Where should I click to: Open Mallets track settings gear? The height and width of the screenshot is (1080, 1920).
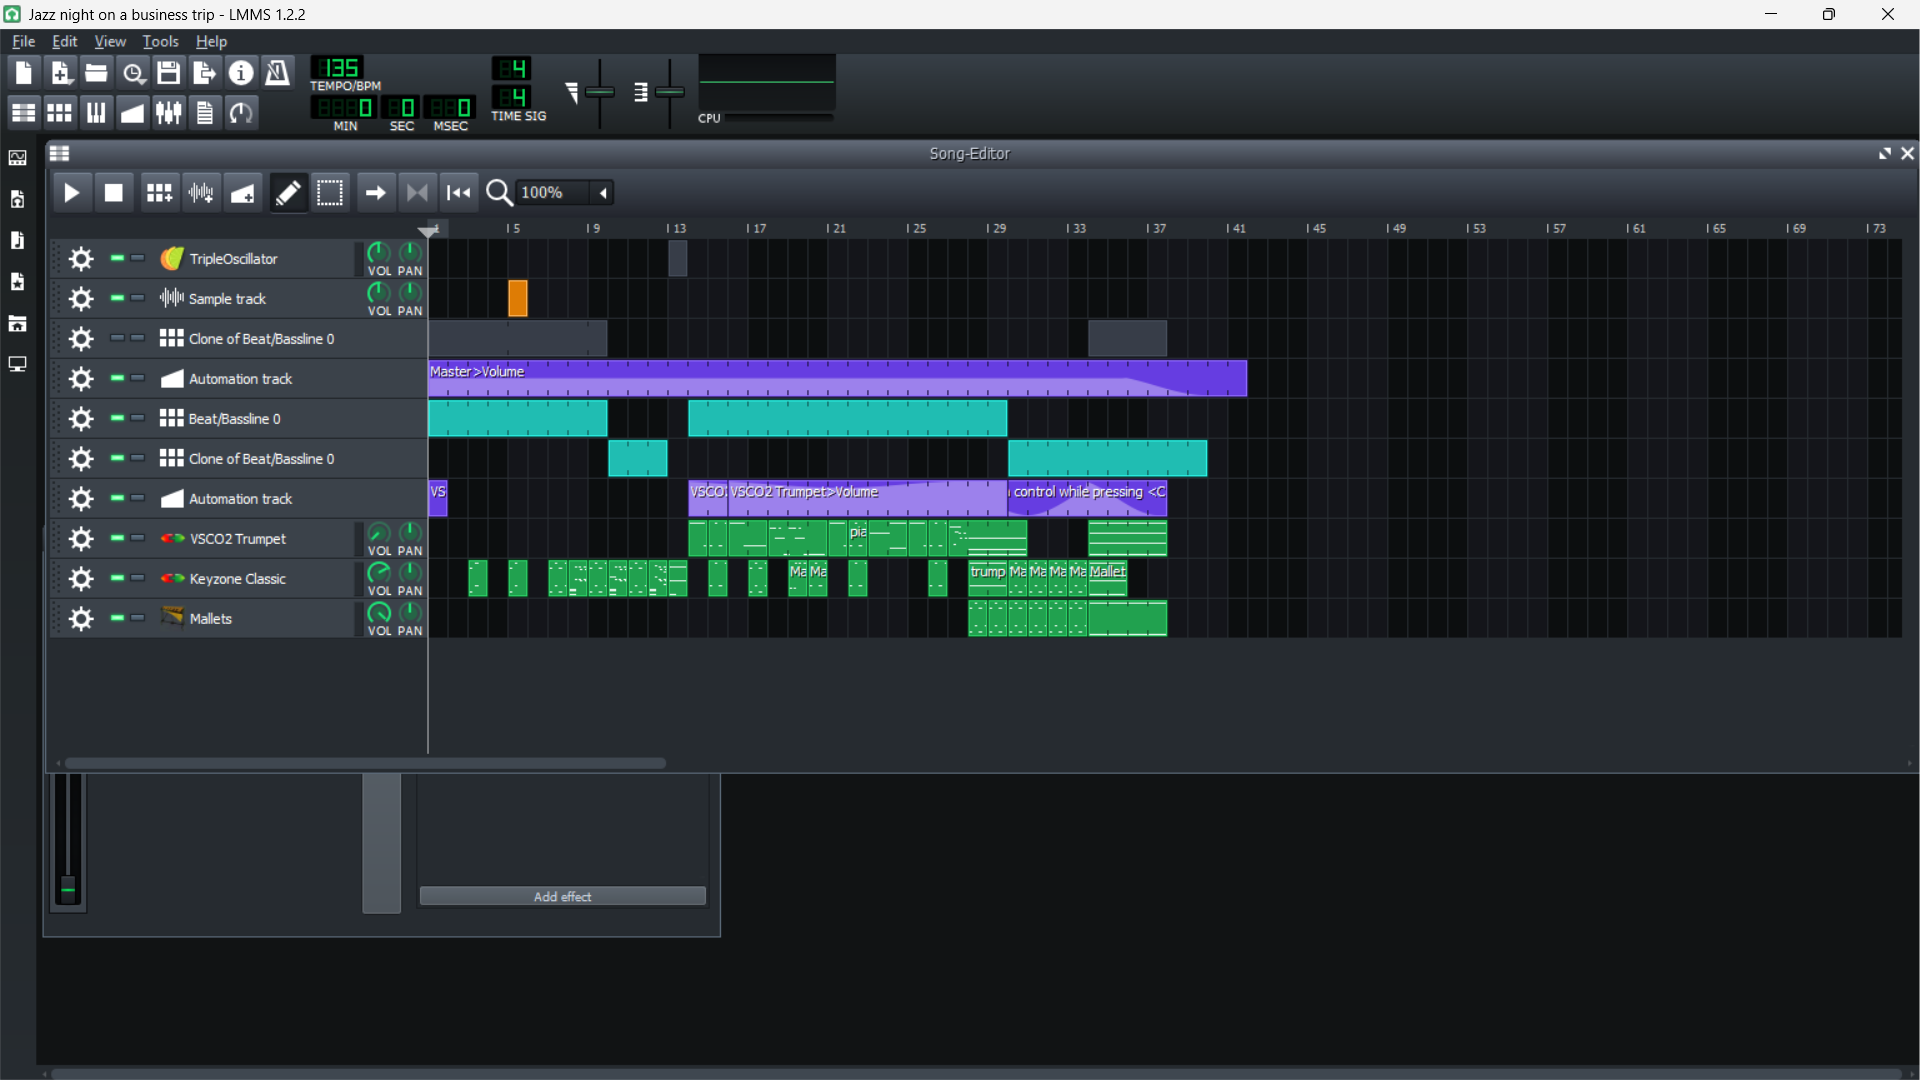[81, 619]
